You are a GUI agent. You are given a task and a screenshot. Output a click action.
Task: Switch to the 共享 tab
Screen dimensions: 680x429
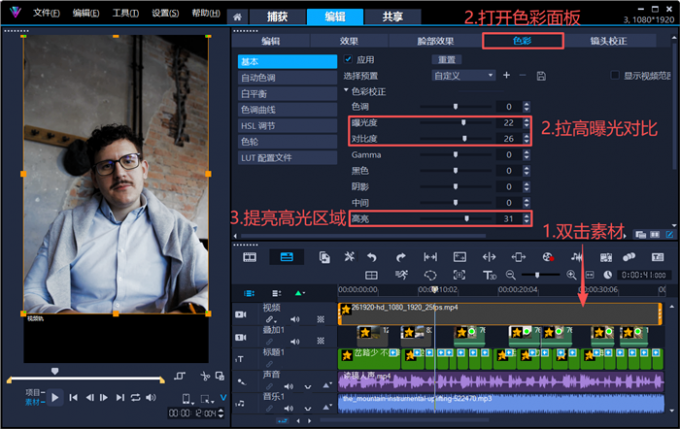[x=392, y=16]
